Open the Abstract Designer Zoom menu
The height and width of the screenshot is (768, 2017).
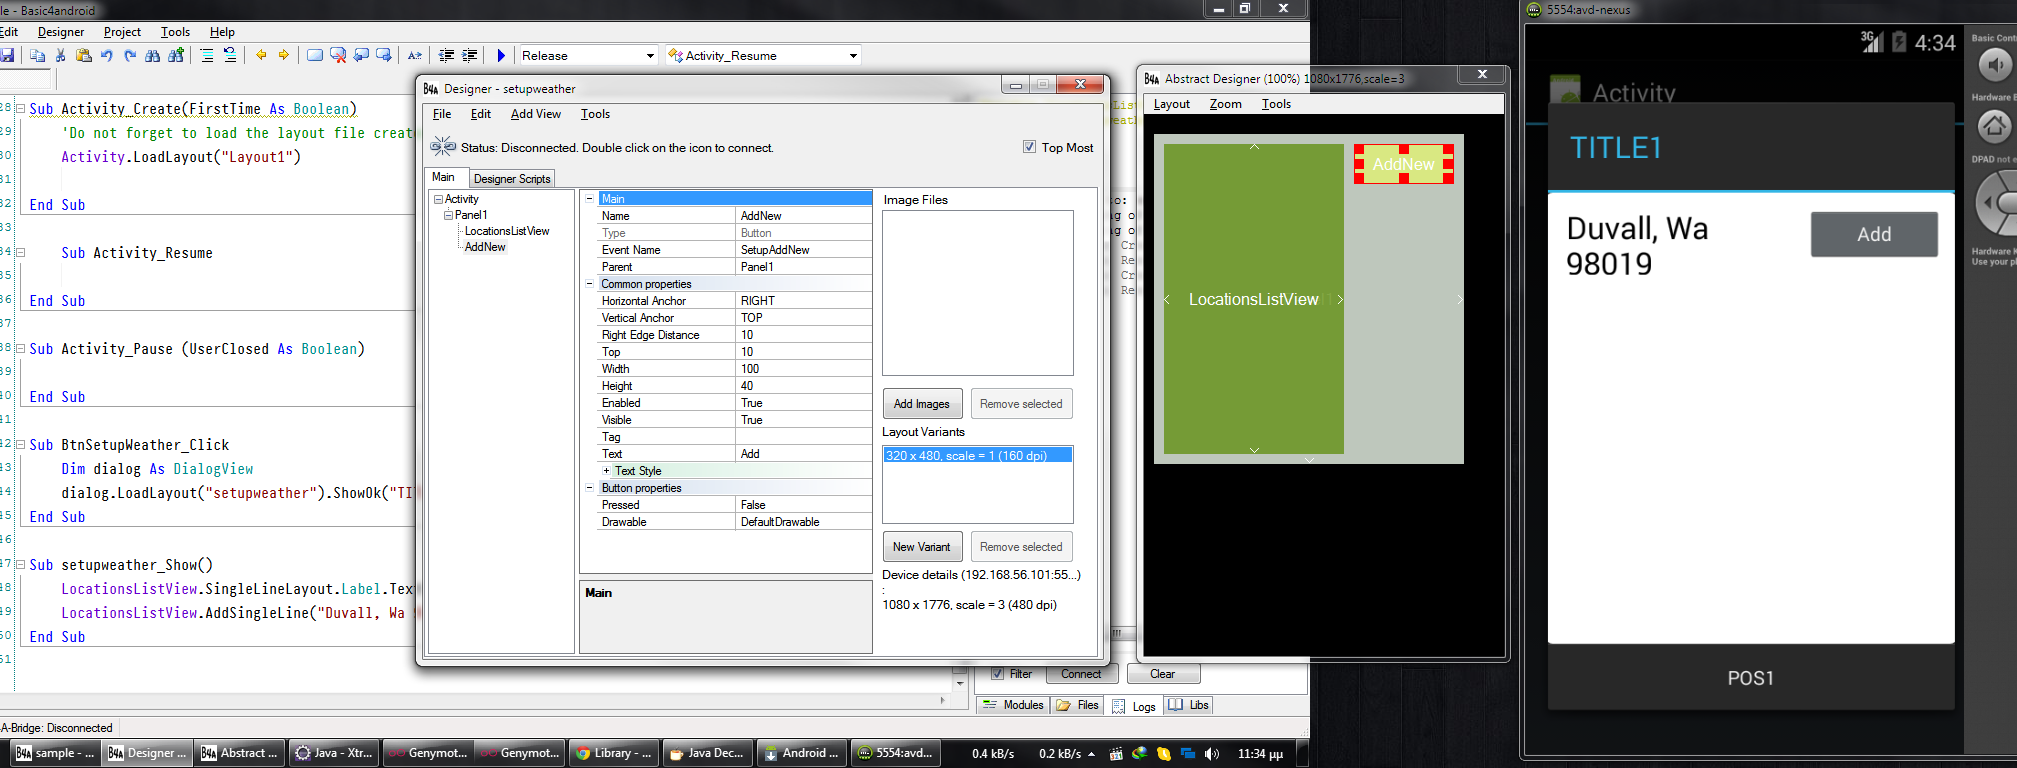(x=1225, y=104)
